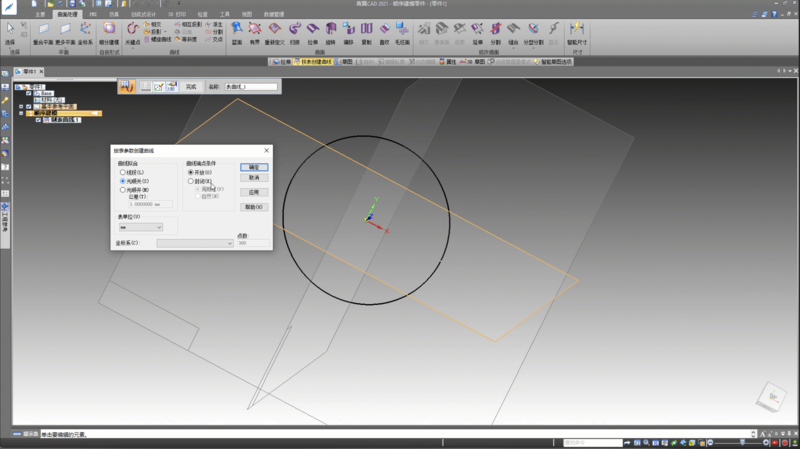Select the 关键点 keypoint curve tool

coord(133,32)
